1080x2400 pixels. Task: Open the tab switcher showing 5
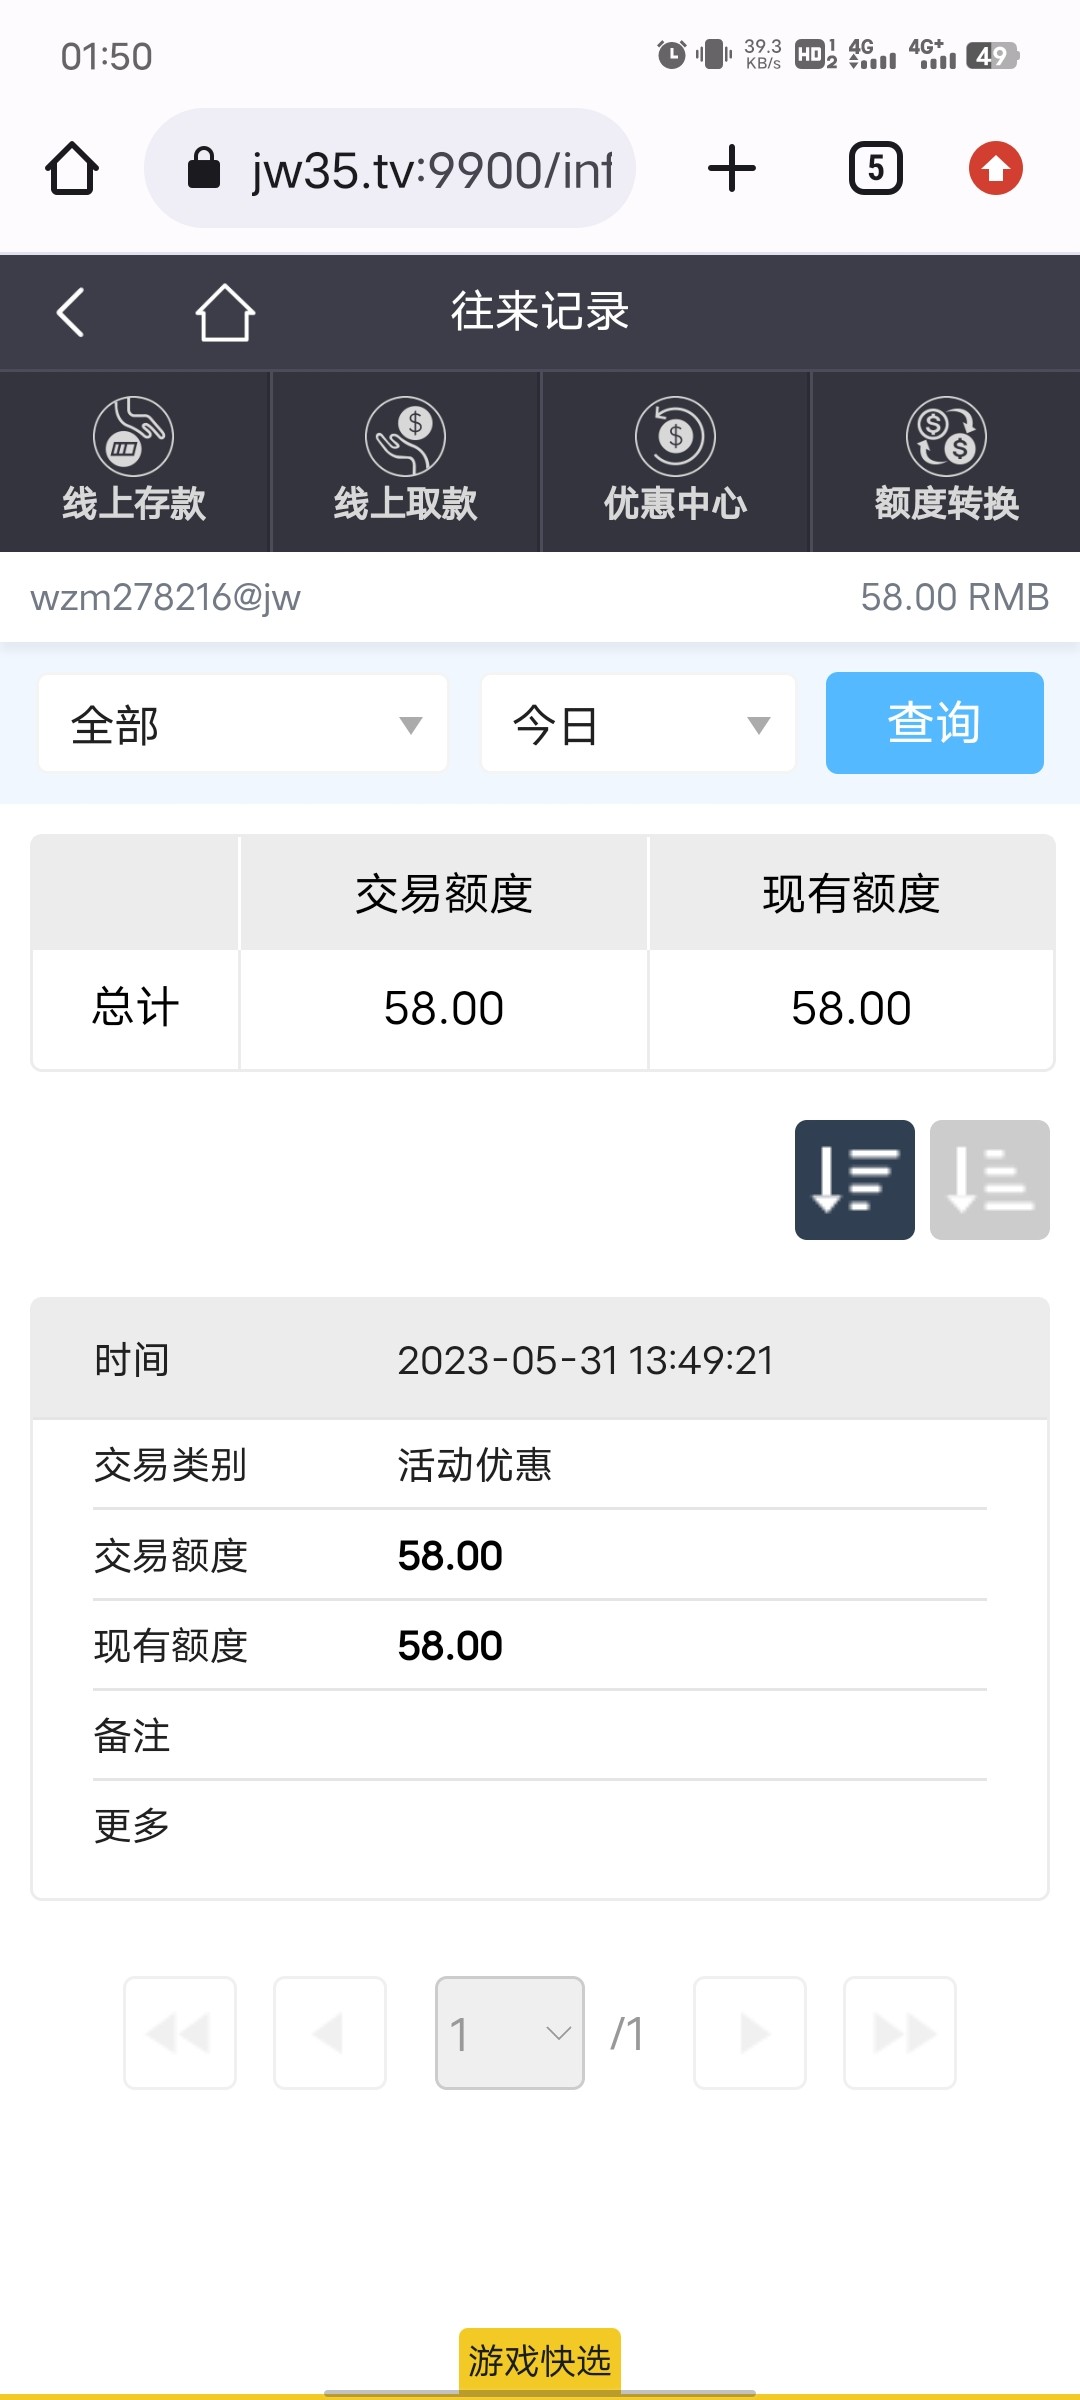tap(876, 168)
